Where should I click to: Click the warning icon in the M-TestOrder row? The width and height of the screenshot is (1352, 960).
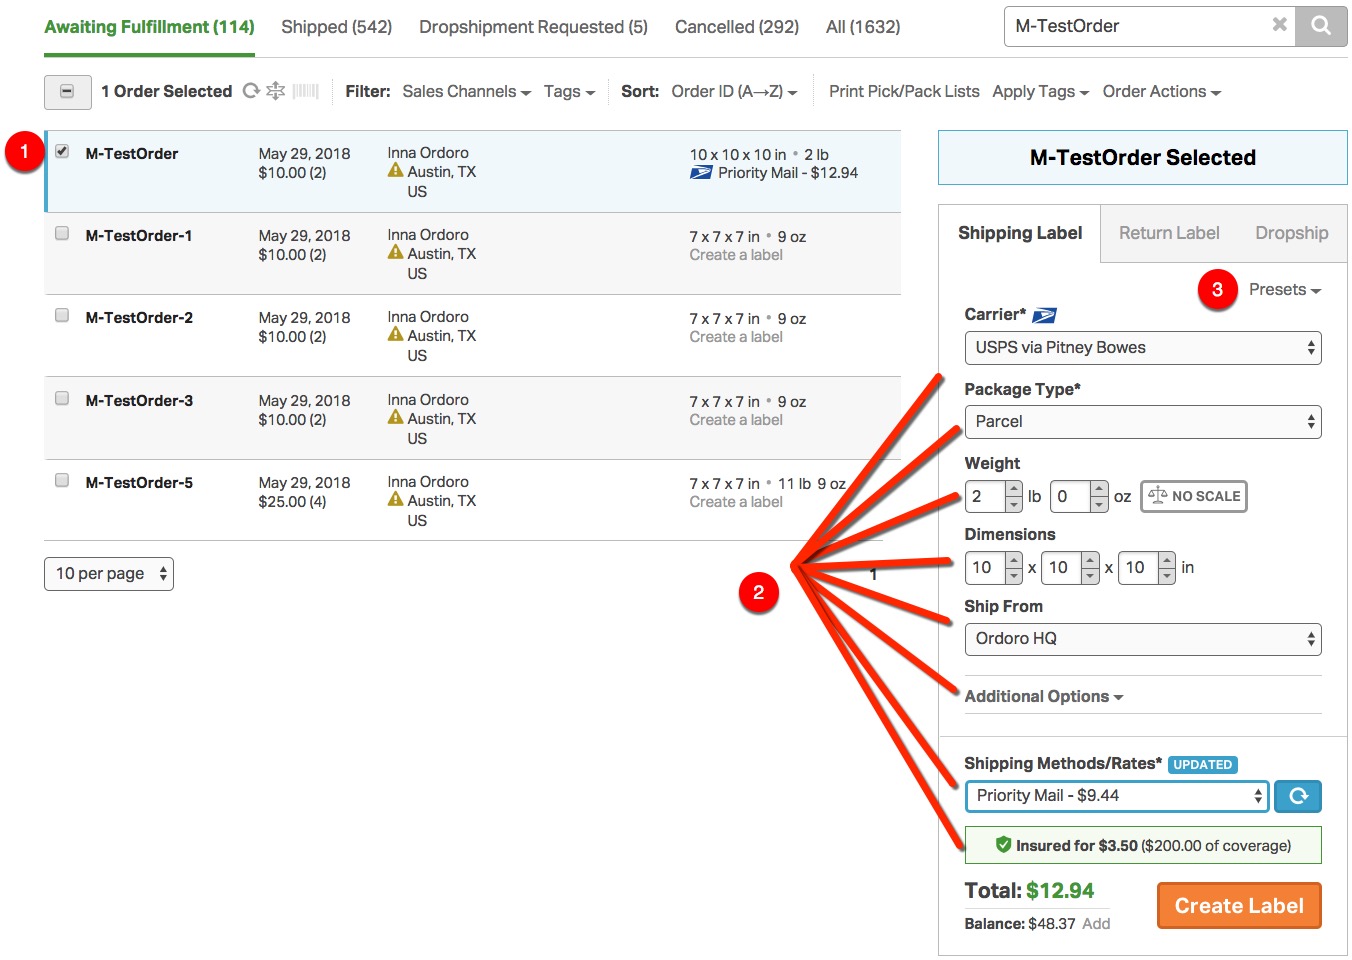[396, 171]
